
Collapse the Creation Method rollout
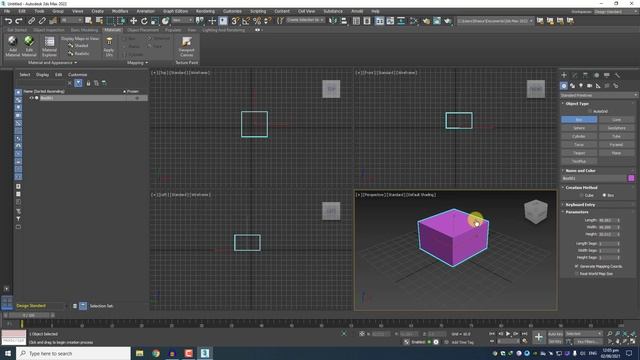click(x=581, y=188)
